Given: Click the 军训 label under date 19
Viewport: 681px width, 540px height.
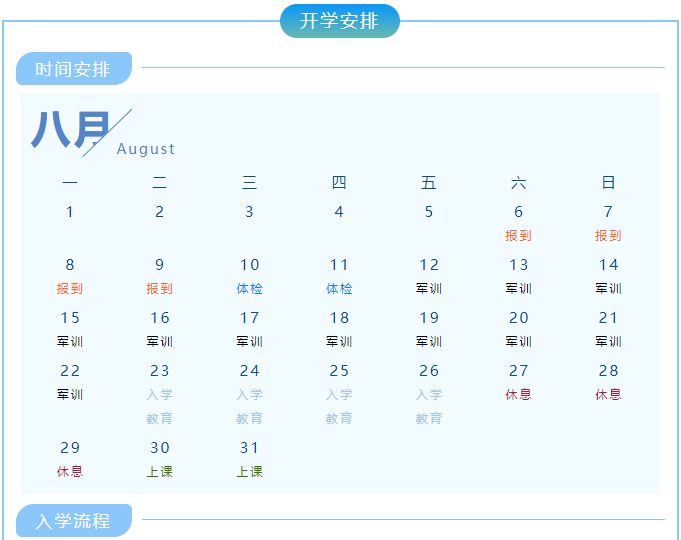Looking at the screenshot, I should [429, 341].
